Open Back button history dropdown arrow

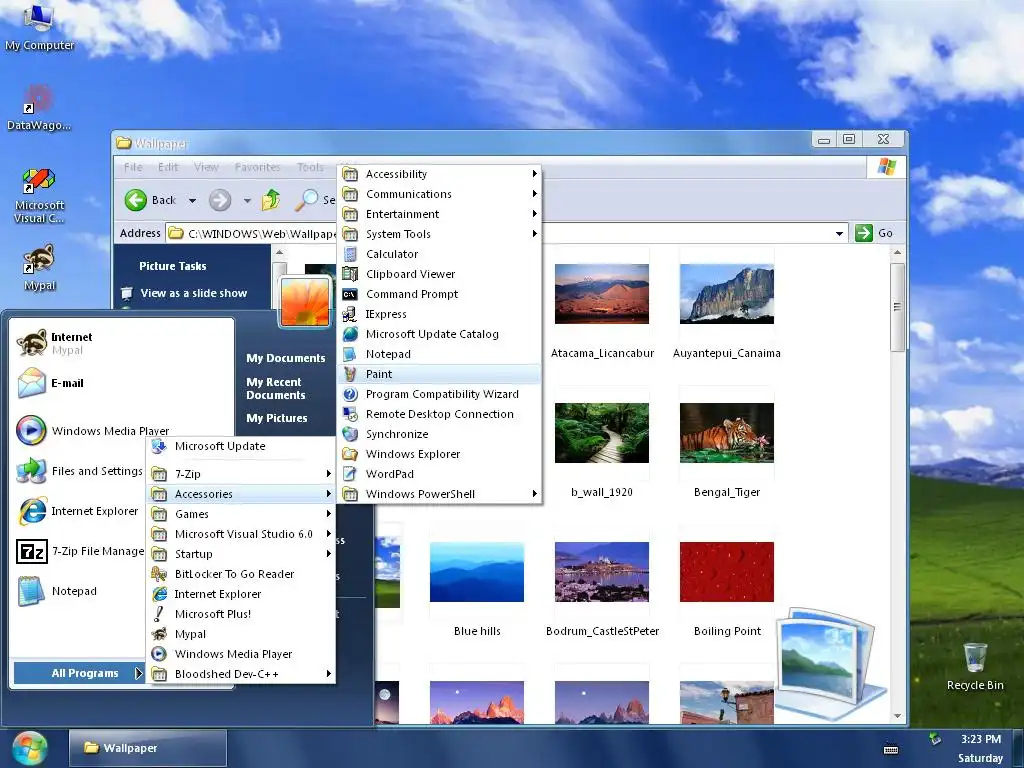point(193,200)
